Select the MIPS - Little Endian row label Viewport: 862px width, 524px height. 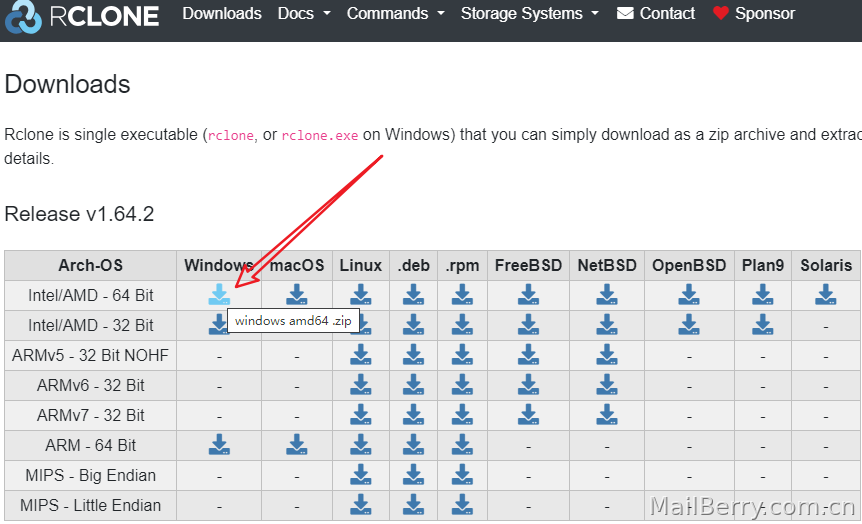pyautogui.click(x=91, y=505)
